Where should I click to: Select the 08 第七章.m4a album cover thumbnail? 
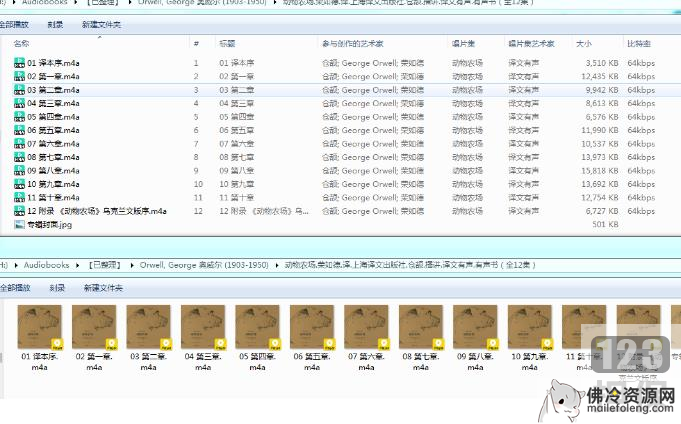pyautogui.click(x=421, y=327)
